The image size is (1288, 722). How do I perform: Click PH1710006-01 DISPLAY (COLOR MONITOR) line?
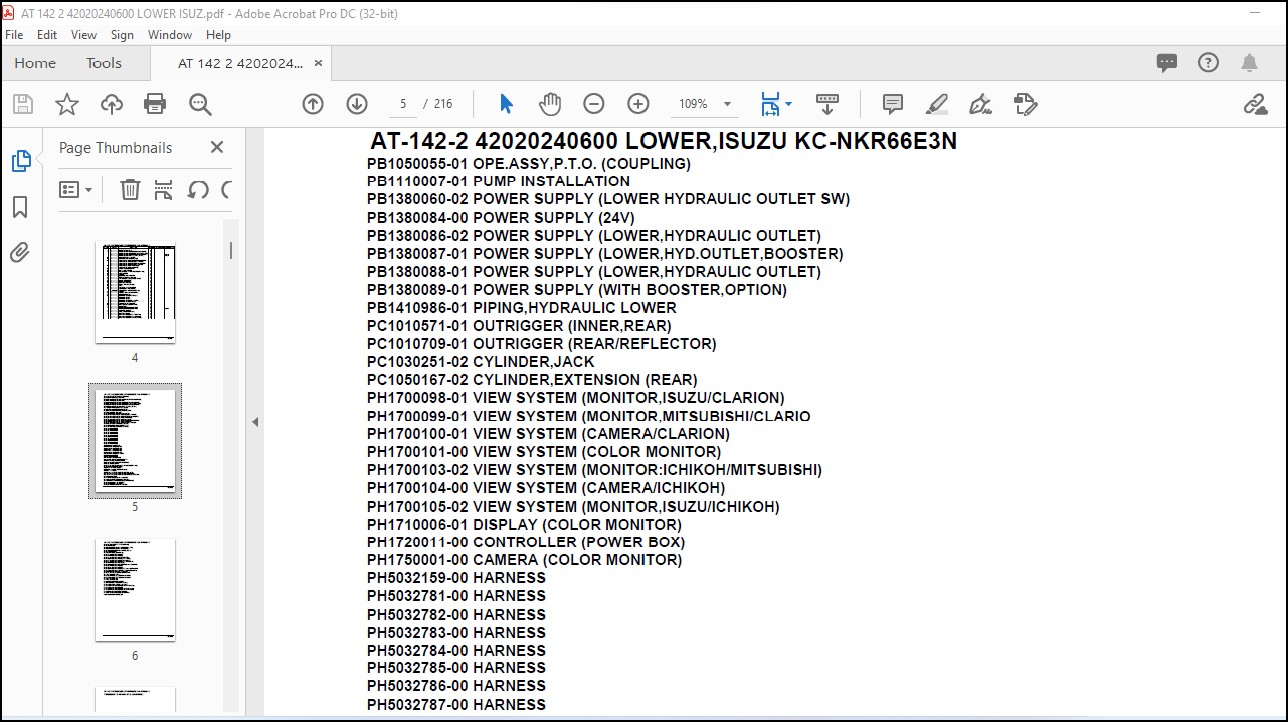pos(524,524)
